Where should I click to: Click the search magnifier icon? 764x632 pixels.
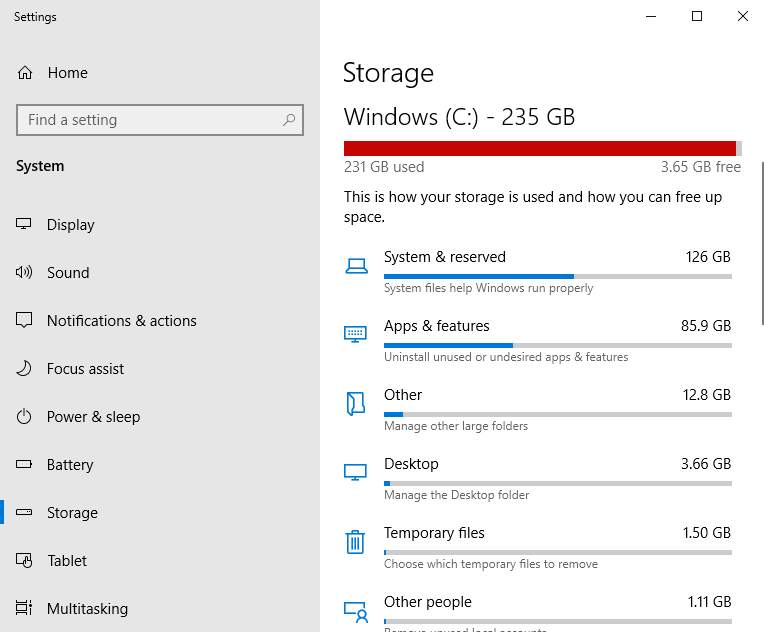[x=289, y=119]
